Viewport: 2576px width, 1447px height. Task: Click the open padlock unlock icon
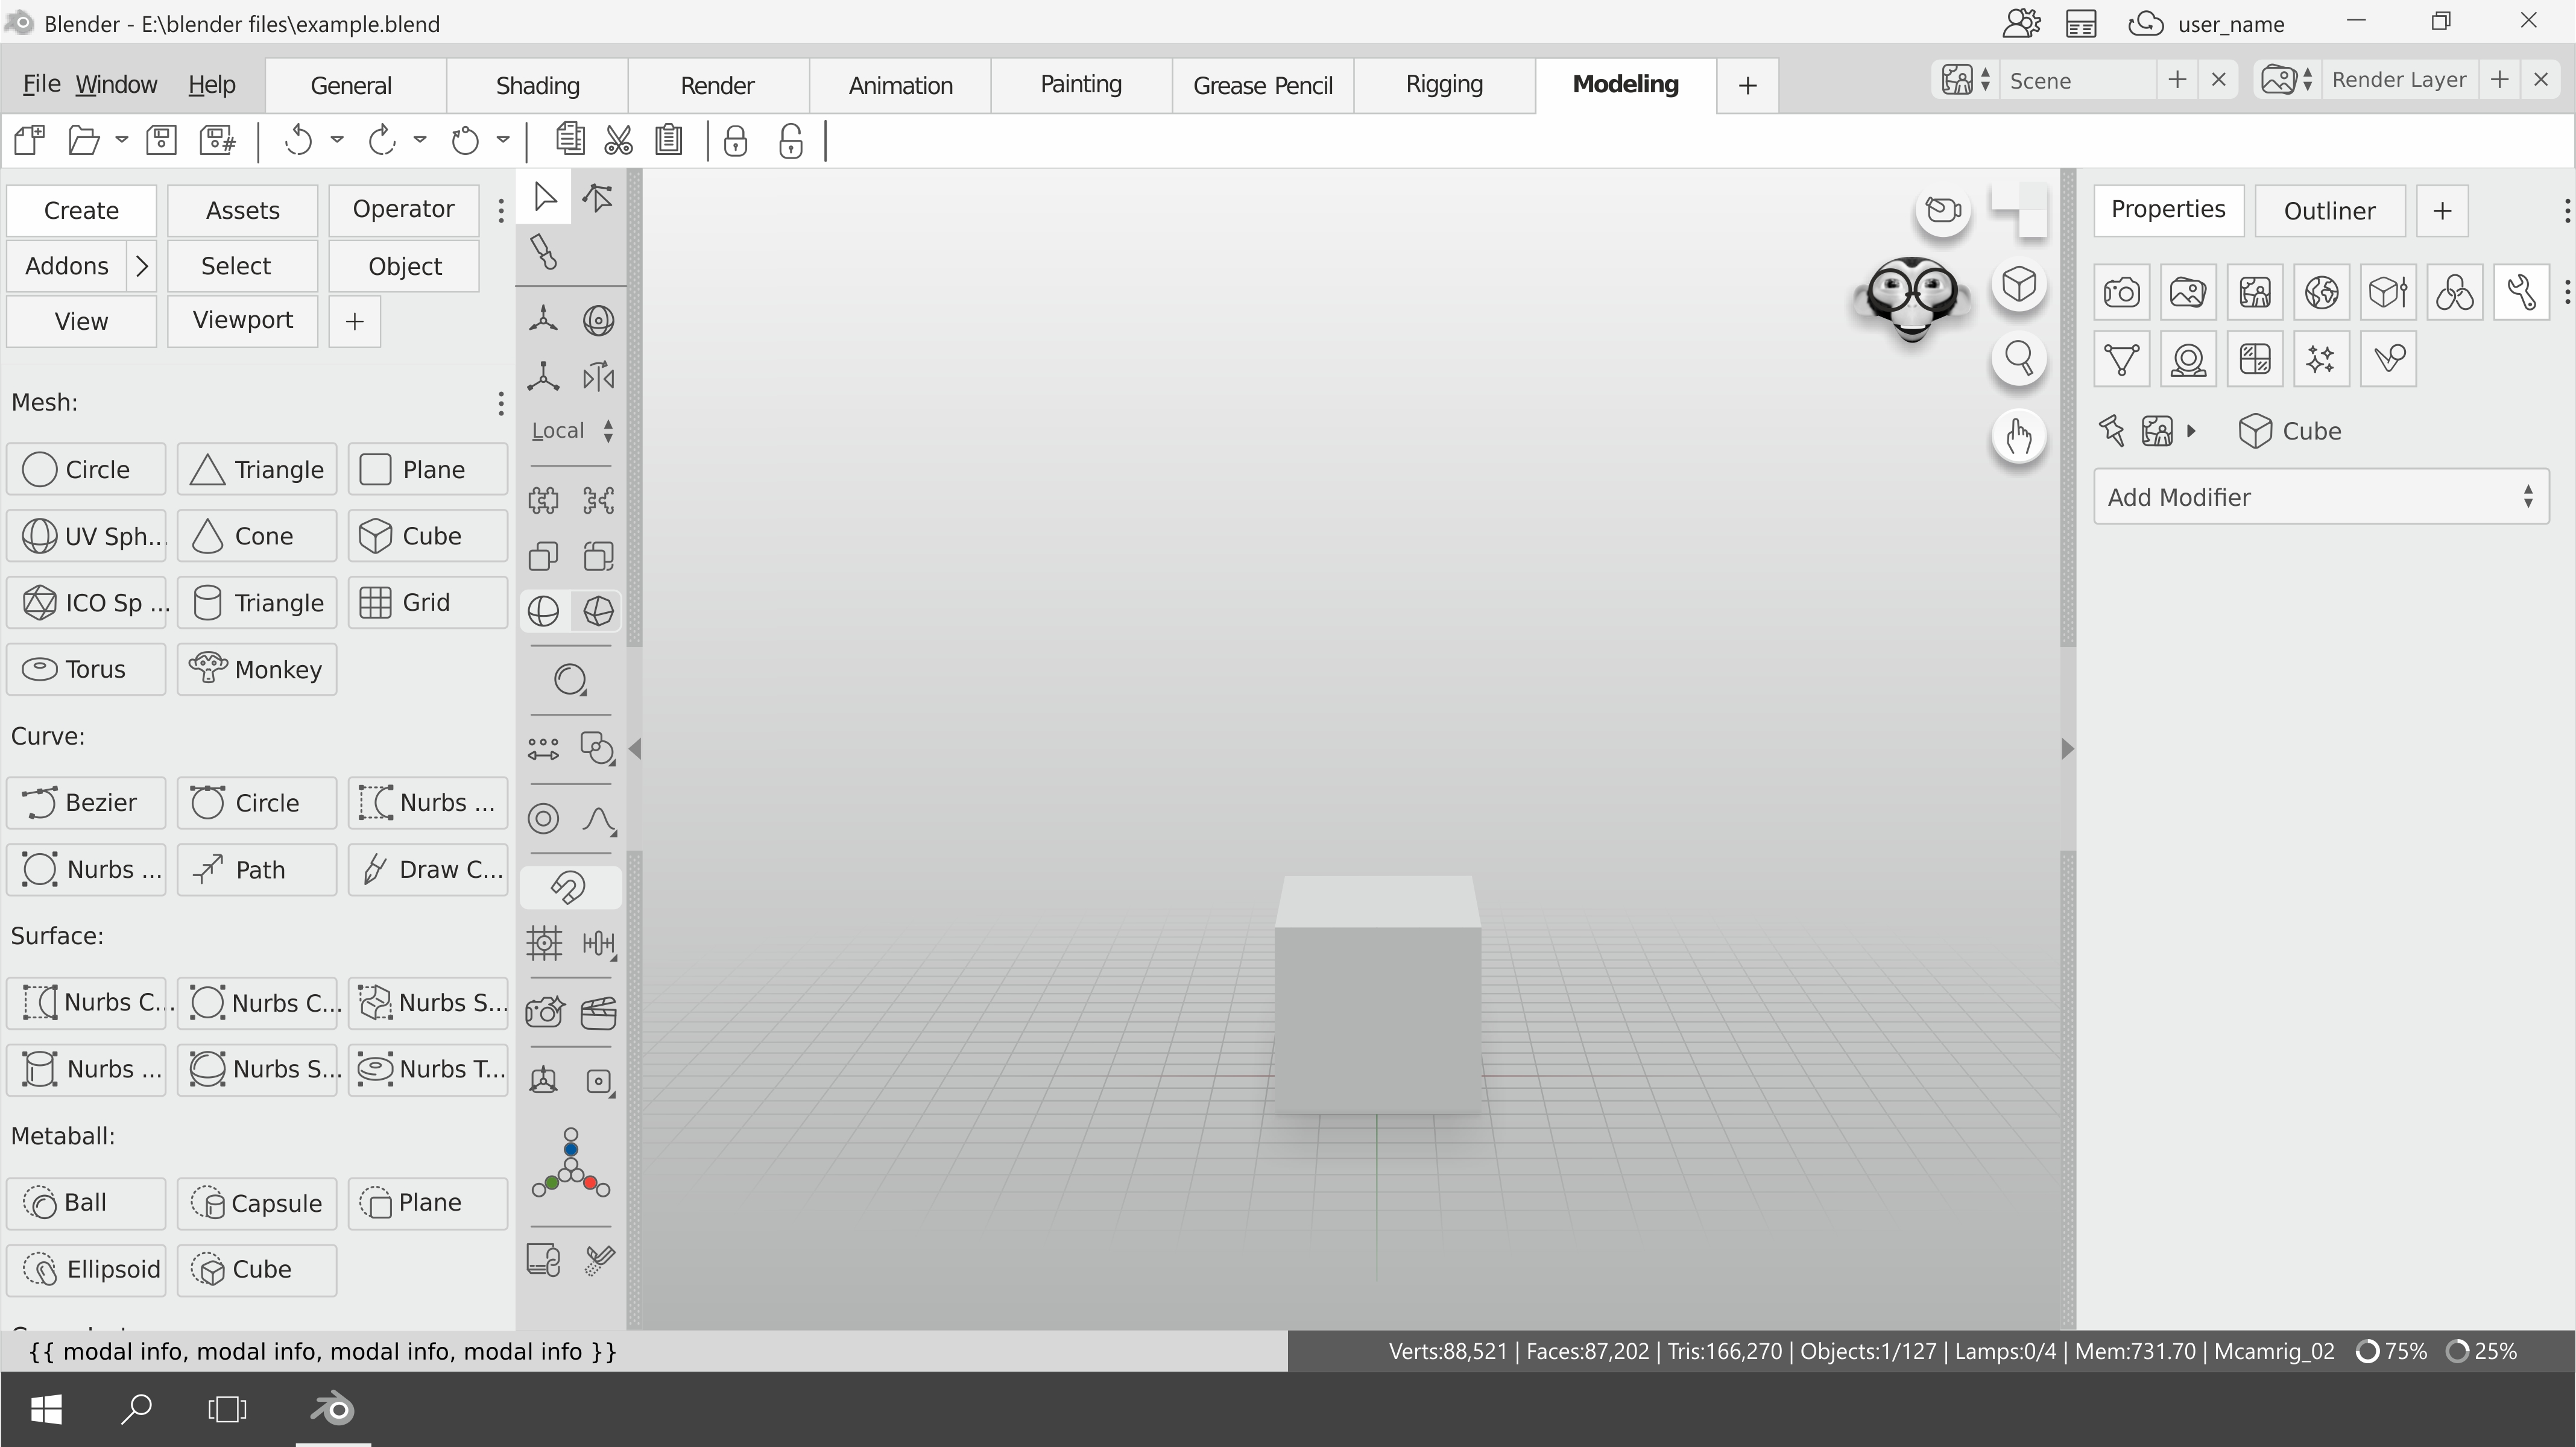pos(791,141)
